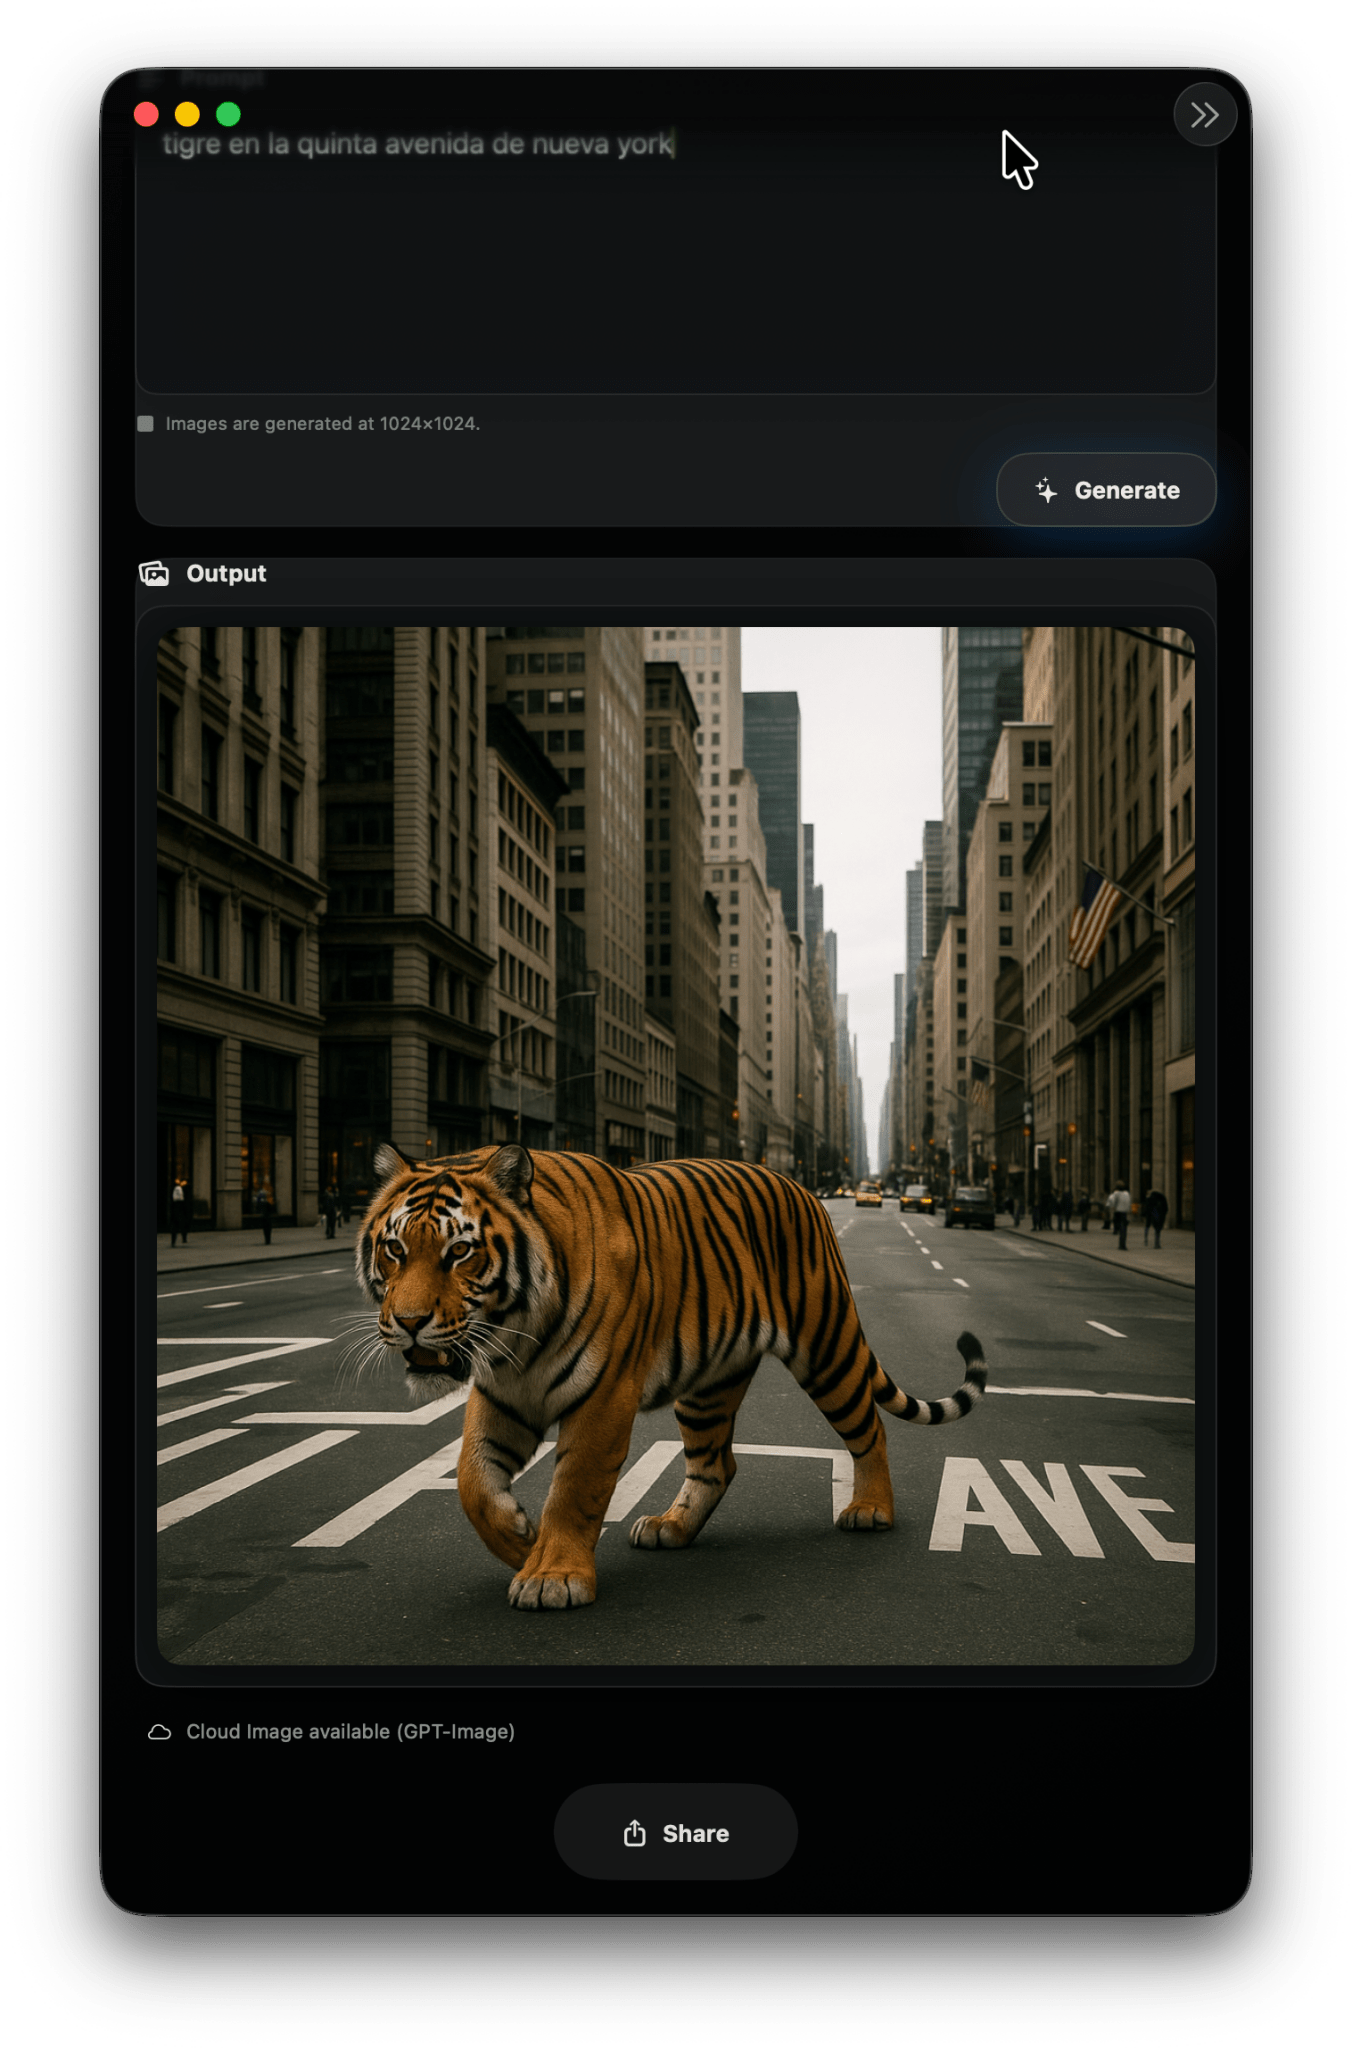Click the small square icon beside image size note
The image size is (1352, 2048).
point(146,424)
